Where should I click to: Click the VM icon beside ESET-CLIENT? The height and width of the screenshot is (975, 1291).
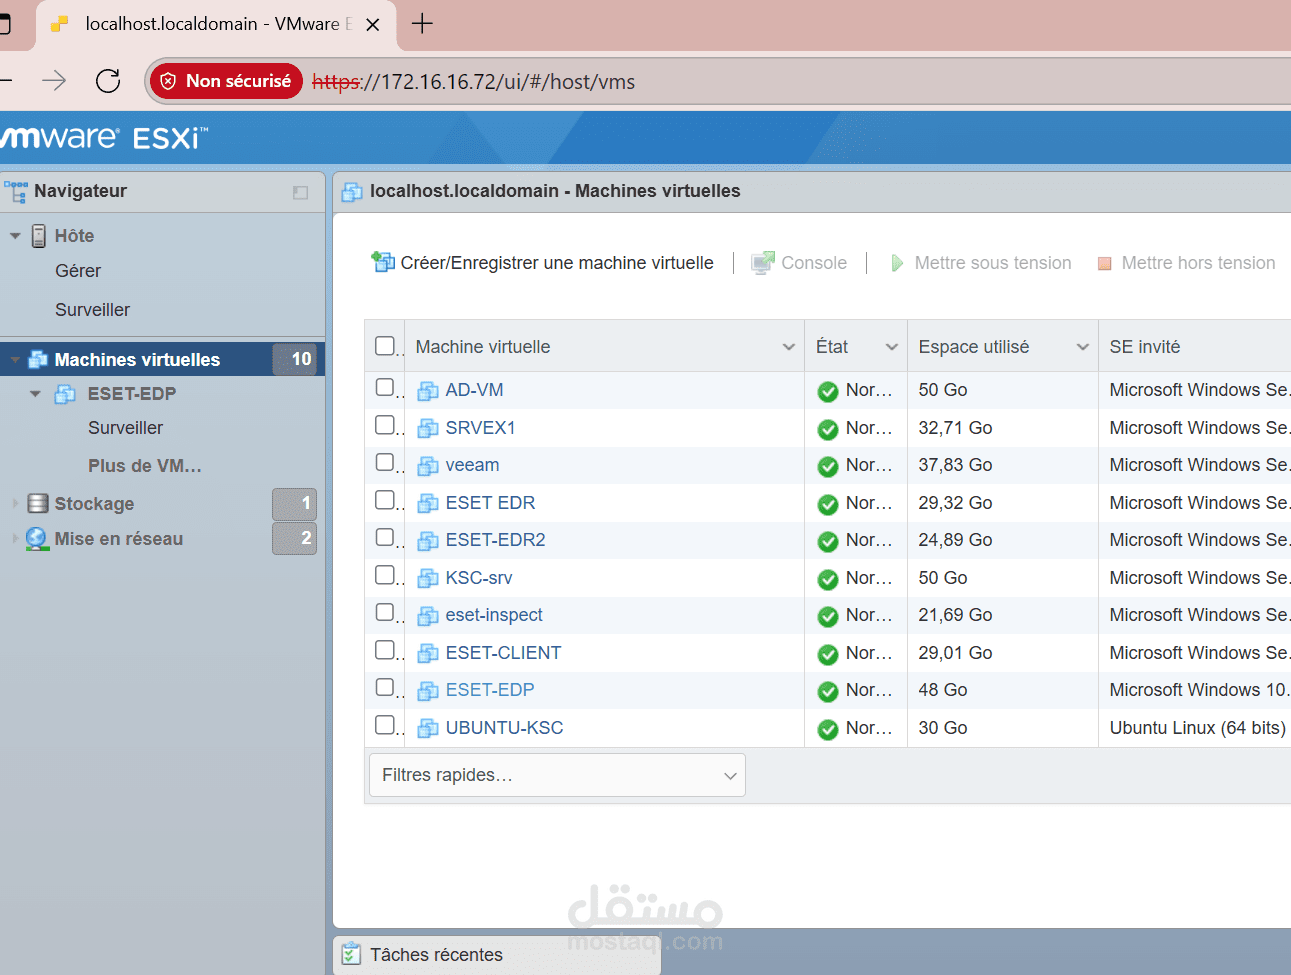coord(428,654)
